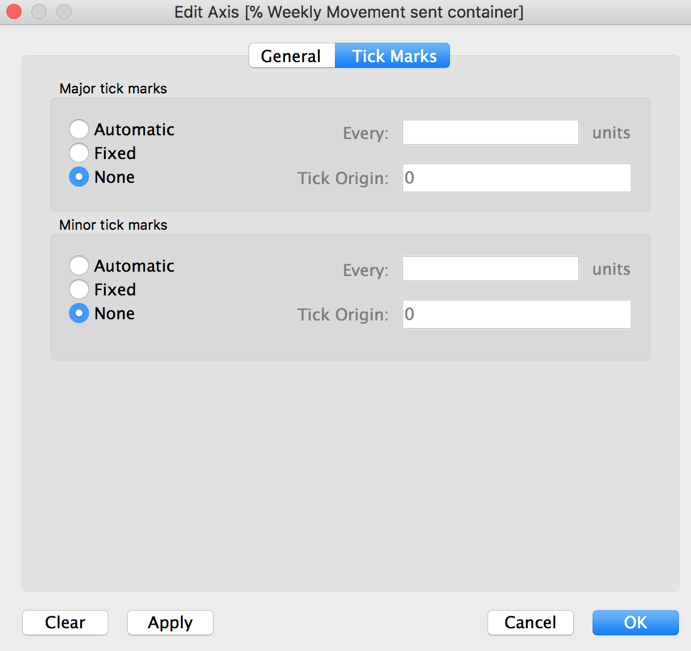Click the Apply button
The height and width of the screenshot is (651, 691).
(x=170, y=622)
